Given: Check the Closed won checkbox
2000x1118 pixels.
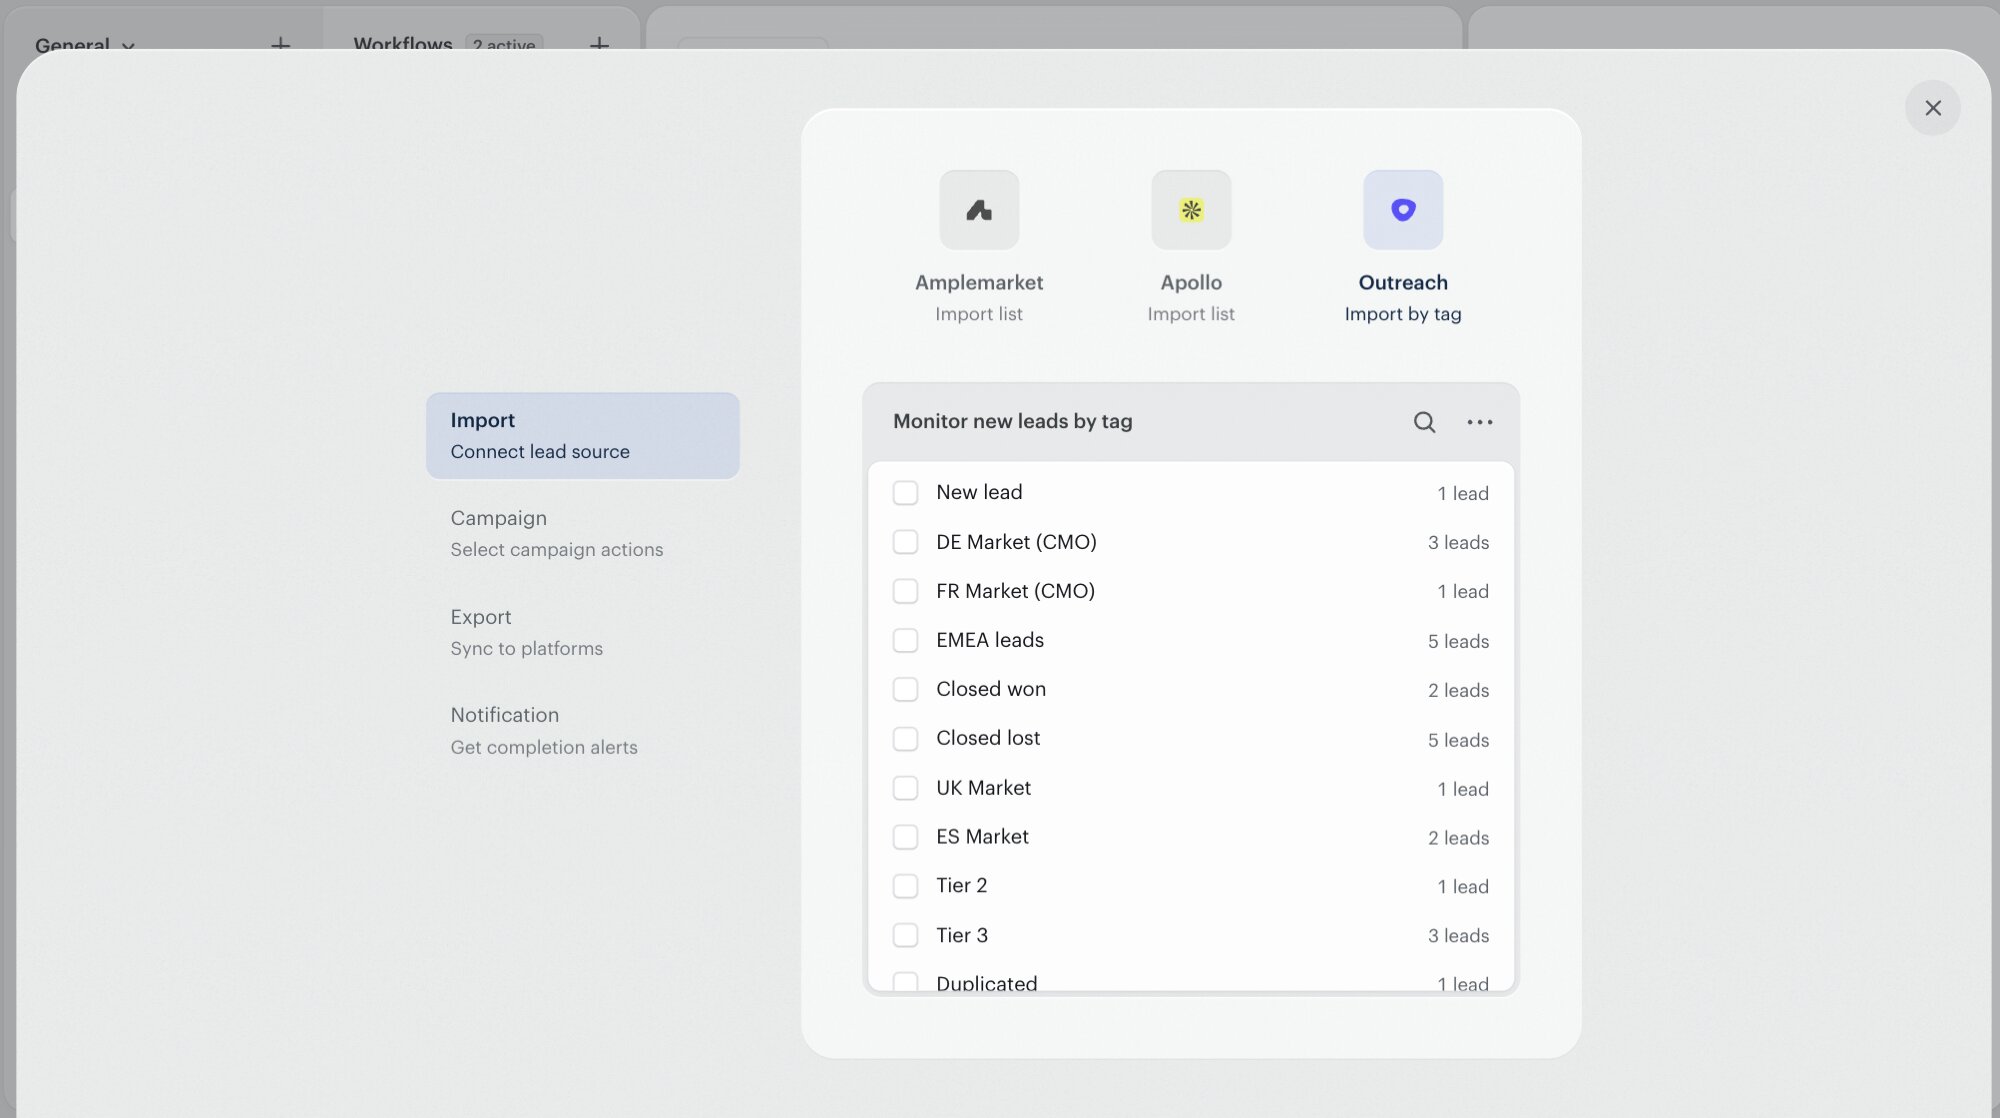Looking at the screenshot, I should tap(905, 689).
